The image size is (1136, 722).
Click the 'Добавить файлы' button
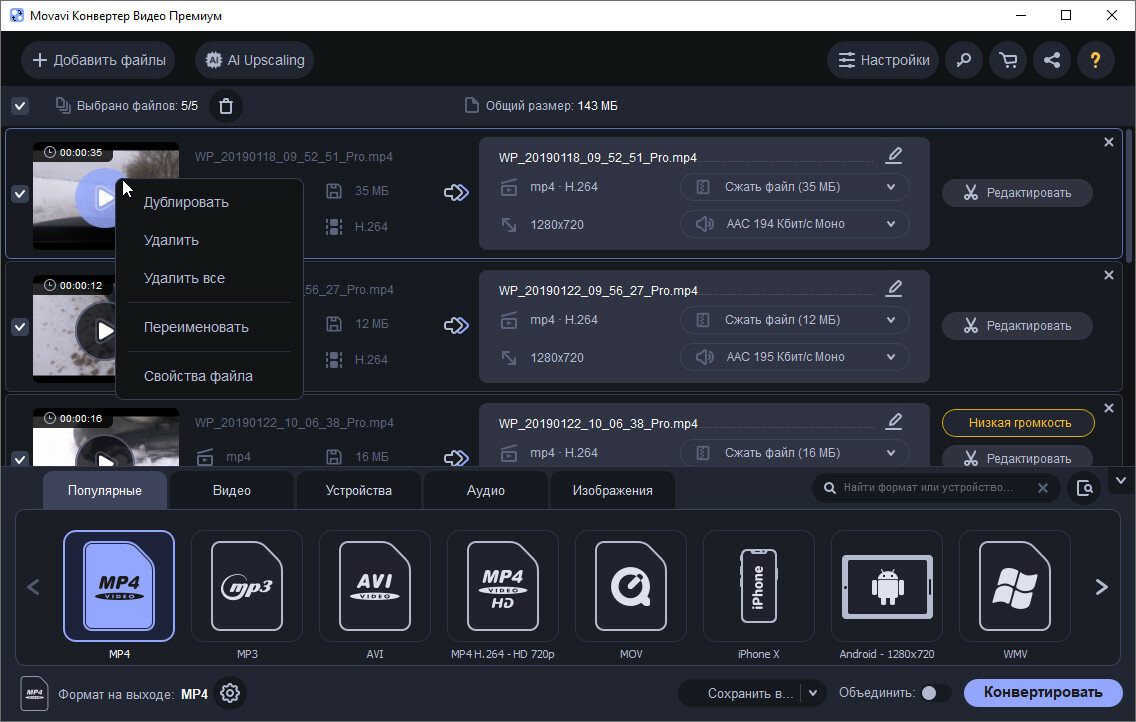[x=99, y=60]
